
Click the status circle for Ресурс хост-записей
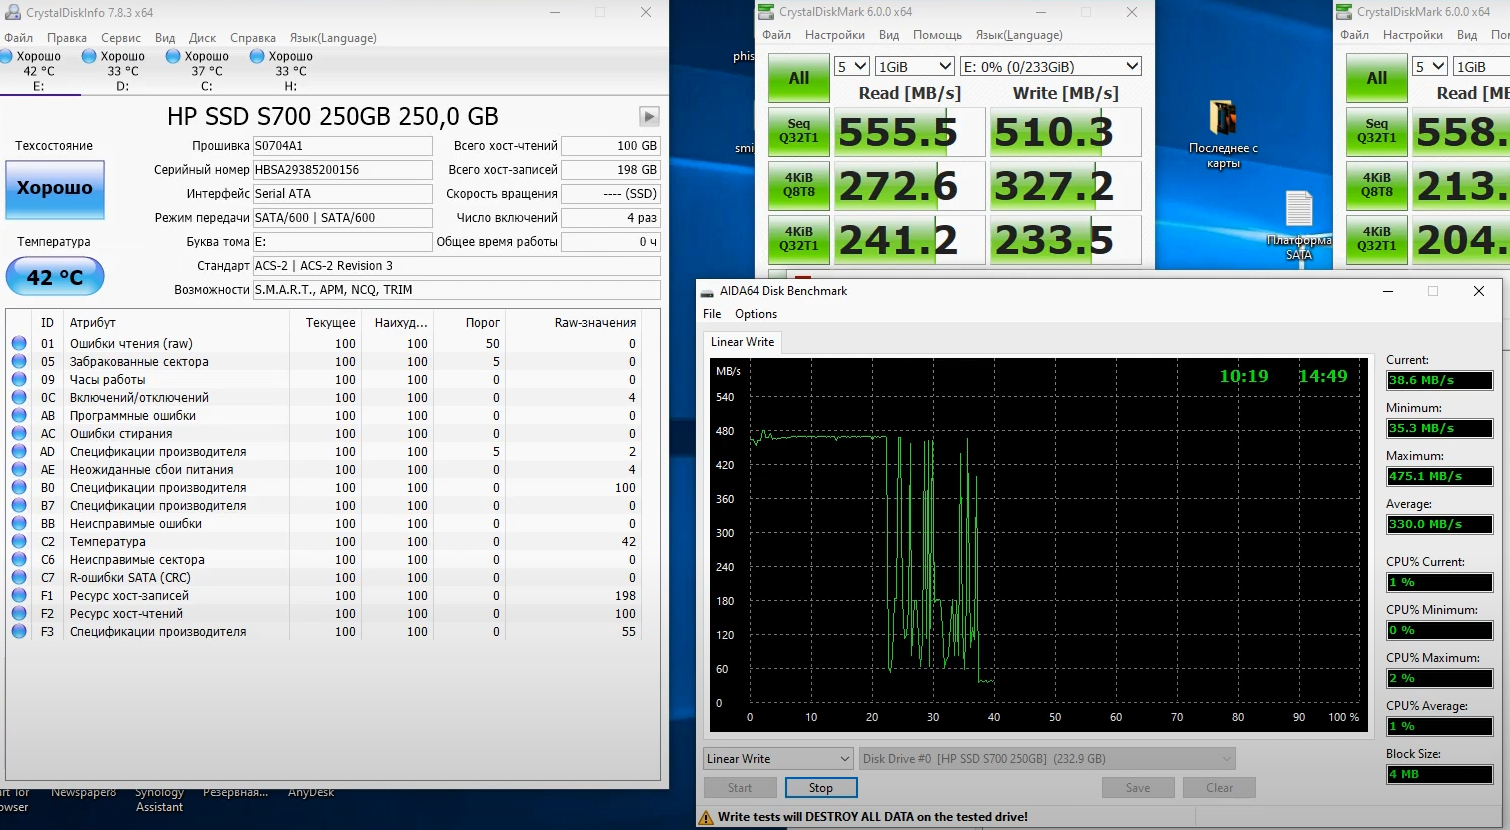pyautogui.click(x=19, y=595)
